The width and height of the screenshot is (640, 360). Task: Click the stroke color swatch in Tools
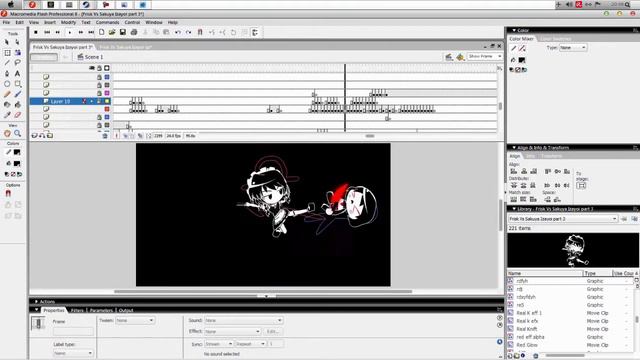(x=17, y=152)
